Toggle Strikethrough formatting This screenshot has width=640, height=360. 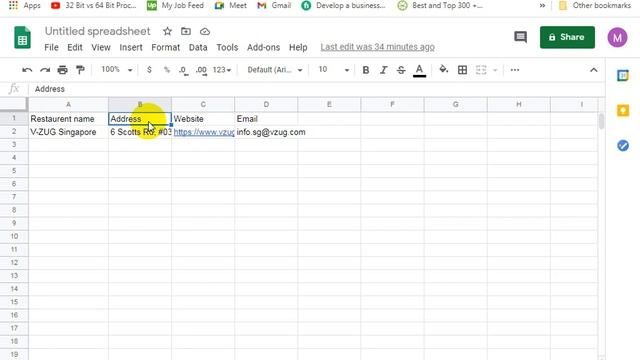(401, 70)
